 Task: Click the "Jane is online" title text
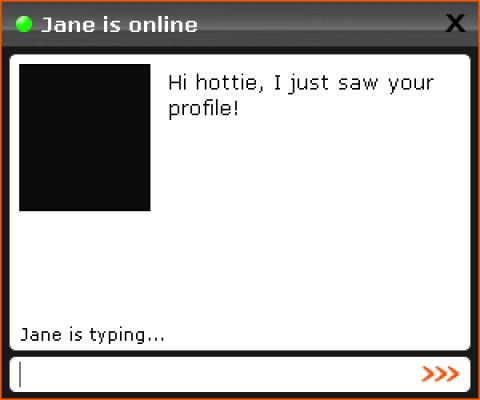coord(119,25)
